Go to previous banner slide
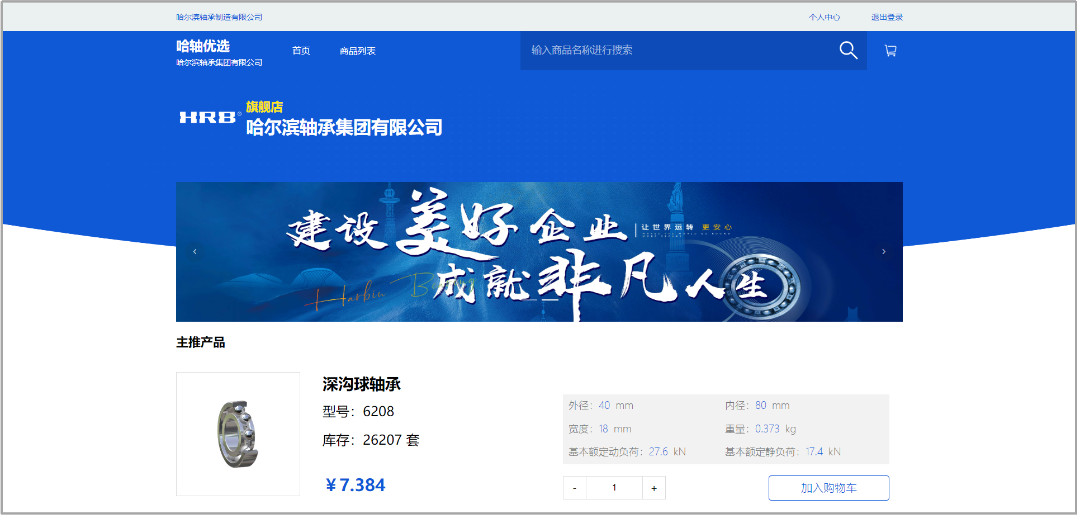 tap(195, 251)
